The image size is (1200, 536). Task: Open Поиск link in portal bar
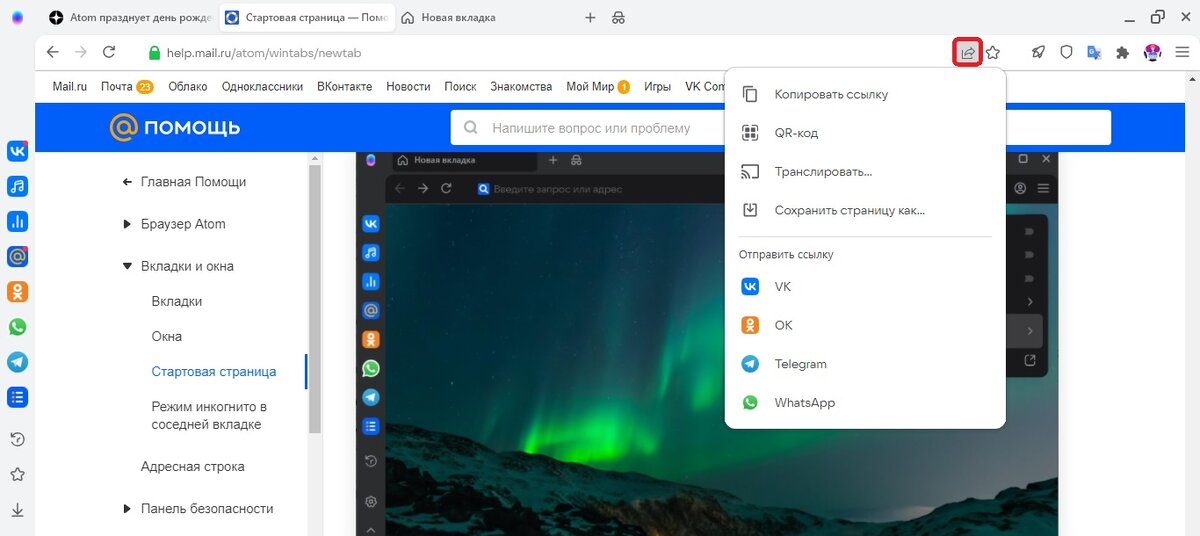(x=460, y=87)
